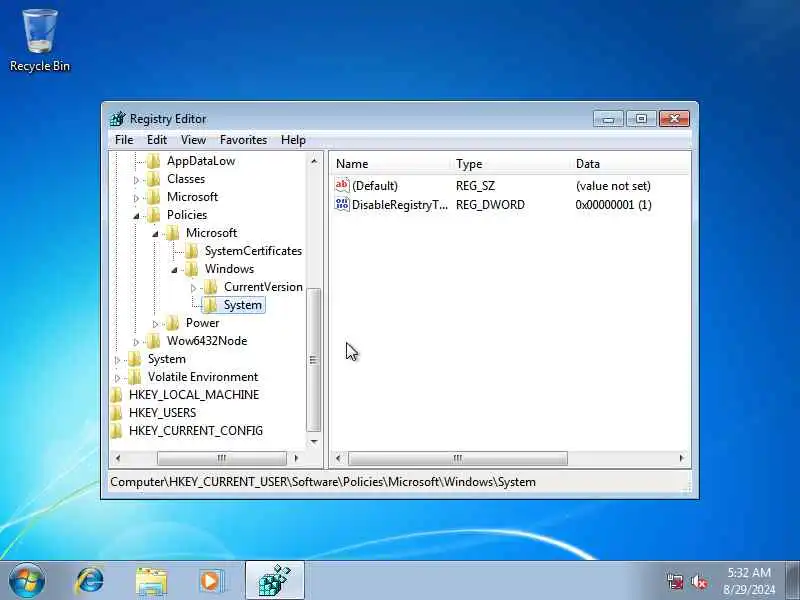Click the REG_DWORD type cell
The height and width of the screenshot is (600, 800).
click(490, 205)
